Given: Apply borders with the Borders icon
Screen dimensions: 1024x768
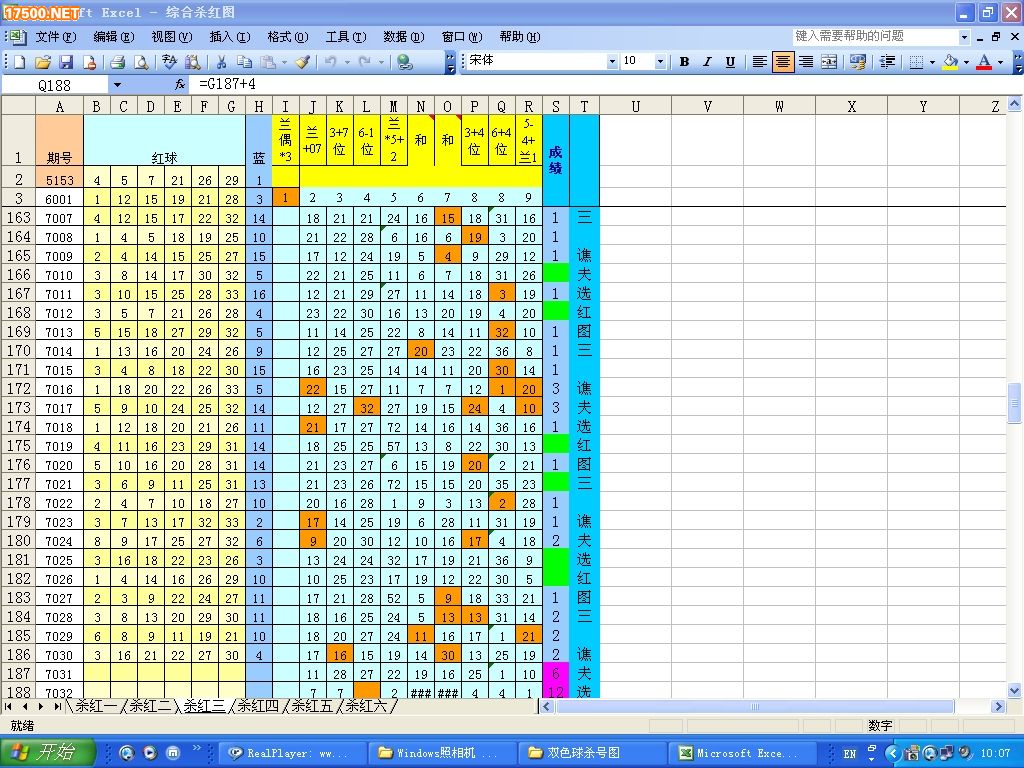Looking at the screenshot, I should pyautogui.click(x=916, y=62).
